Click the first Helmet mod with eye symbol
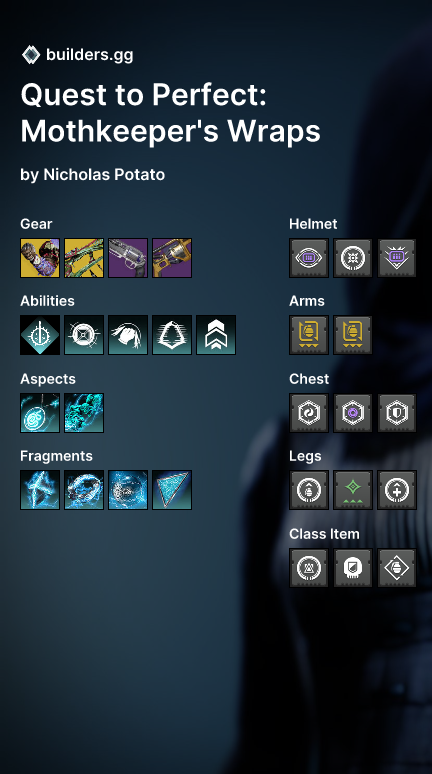Screen dimensions: 432x774 (309, 258)
